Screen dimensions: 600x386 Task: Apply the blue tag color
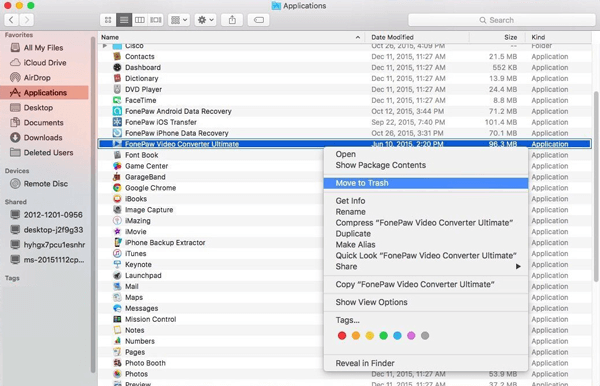[x=397, y=336]
